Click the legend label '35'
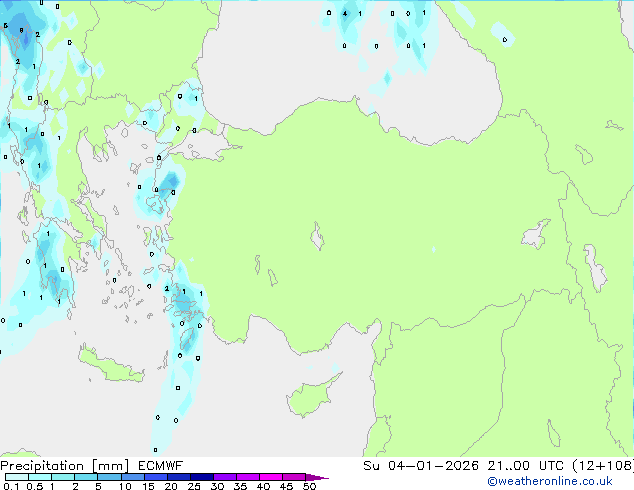This screenshot has height=490, width=634. 241,486
